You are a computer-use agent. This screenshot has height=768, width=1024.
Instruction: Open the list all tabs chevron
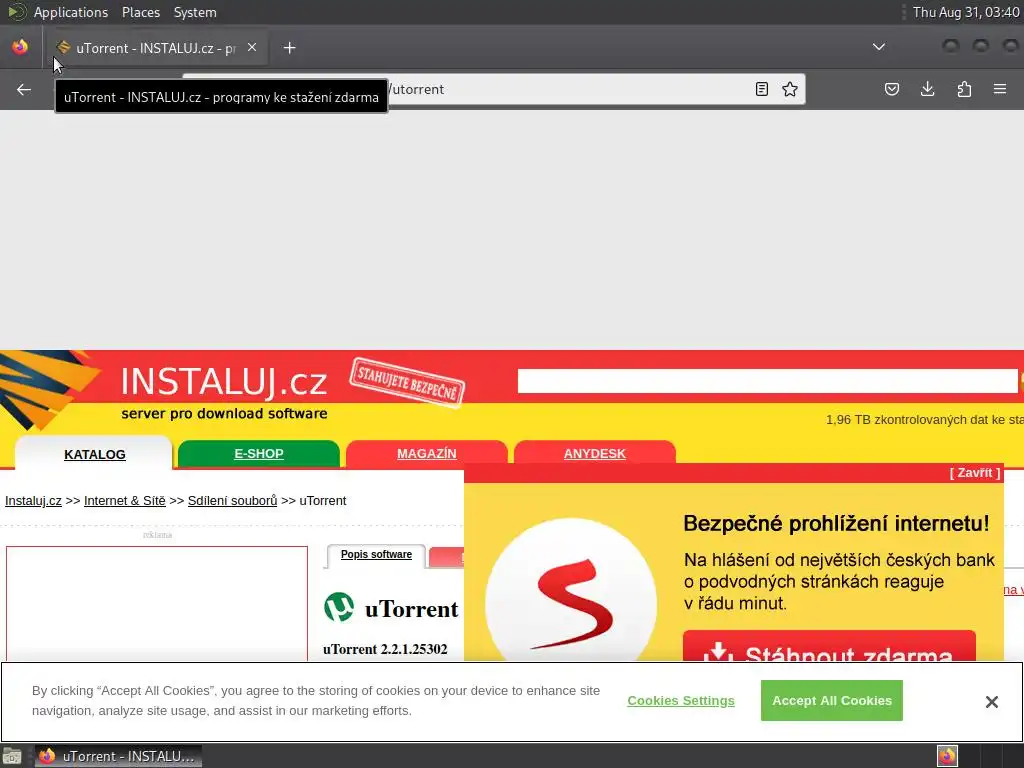tap(879, 47)
